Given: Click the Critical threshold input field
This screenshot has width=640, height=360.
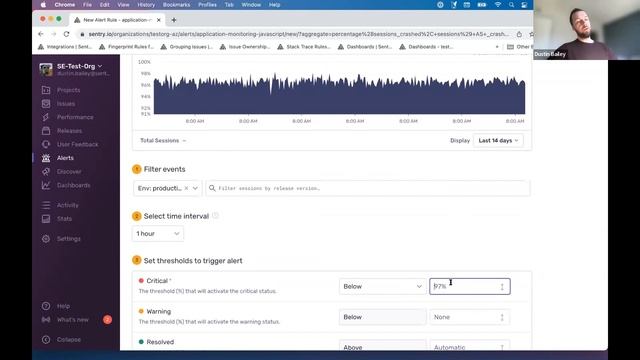Looking at the screenshot, I should [x=470, y=287].
